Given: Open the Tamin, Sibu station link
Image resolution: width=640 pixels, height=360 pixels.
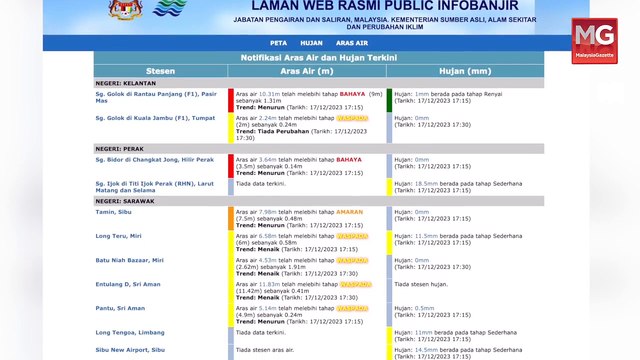Looking at the screenshot, I should click(113, 212).
